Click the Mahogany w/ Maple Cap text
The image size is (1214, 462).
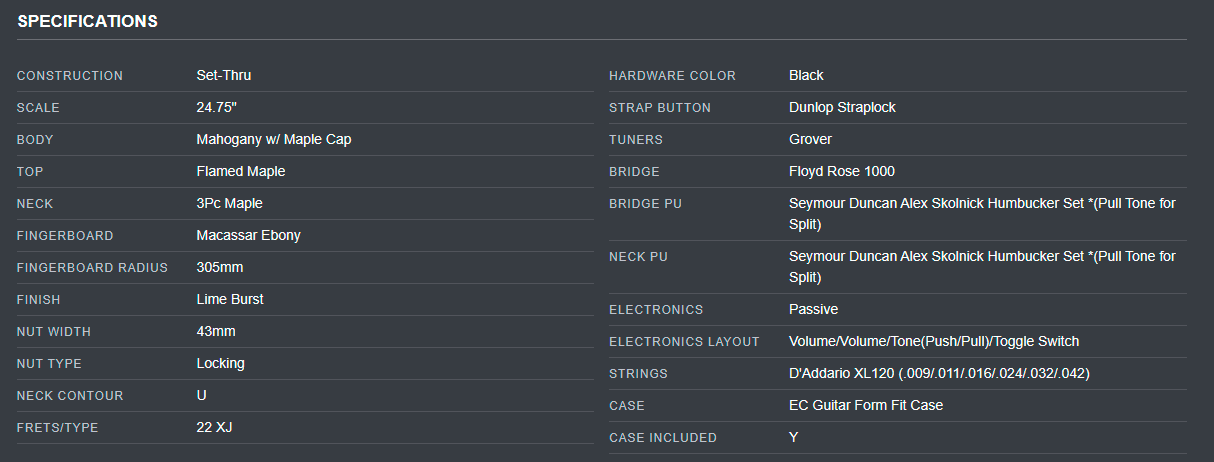(273, 139)
